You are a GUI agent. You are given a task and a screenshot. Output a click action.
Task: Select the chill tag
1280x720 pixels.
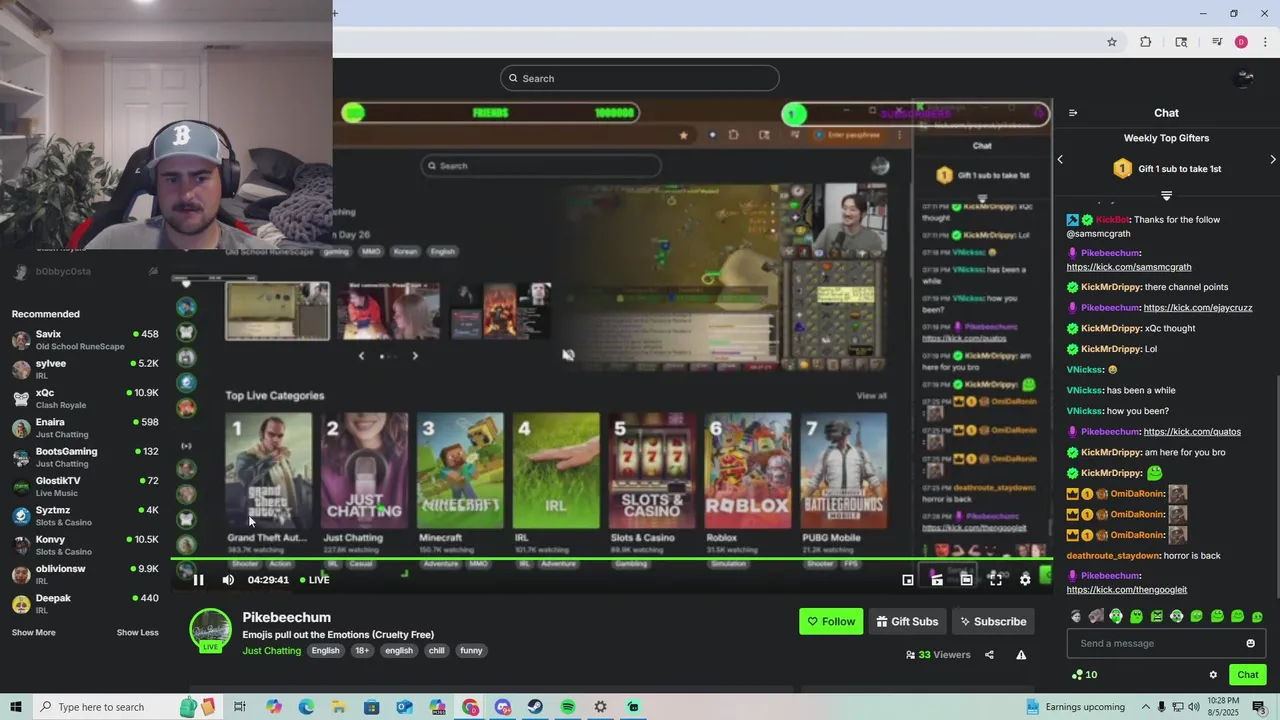[x=436, y=651]
